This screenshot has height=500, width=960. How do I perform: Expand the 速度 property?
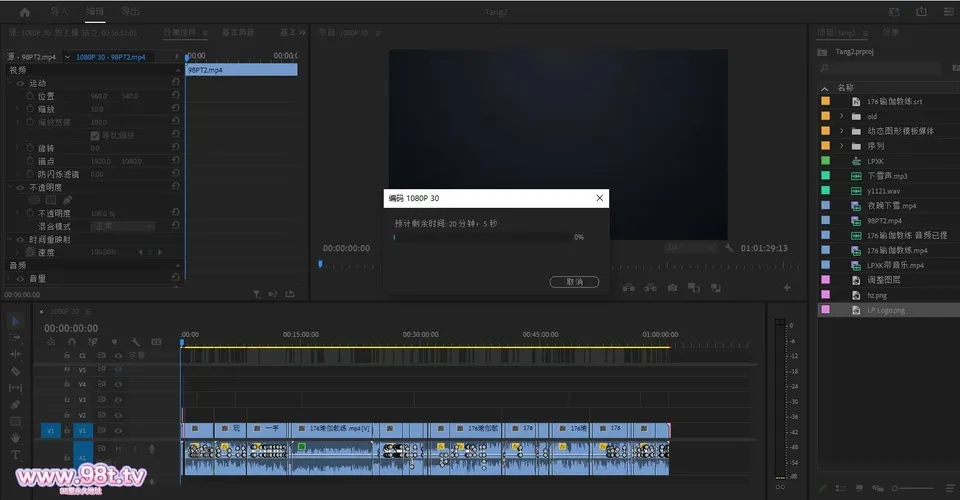click(x=17, y=252)
